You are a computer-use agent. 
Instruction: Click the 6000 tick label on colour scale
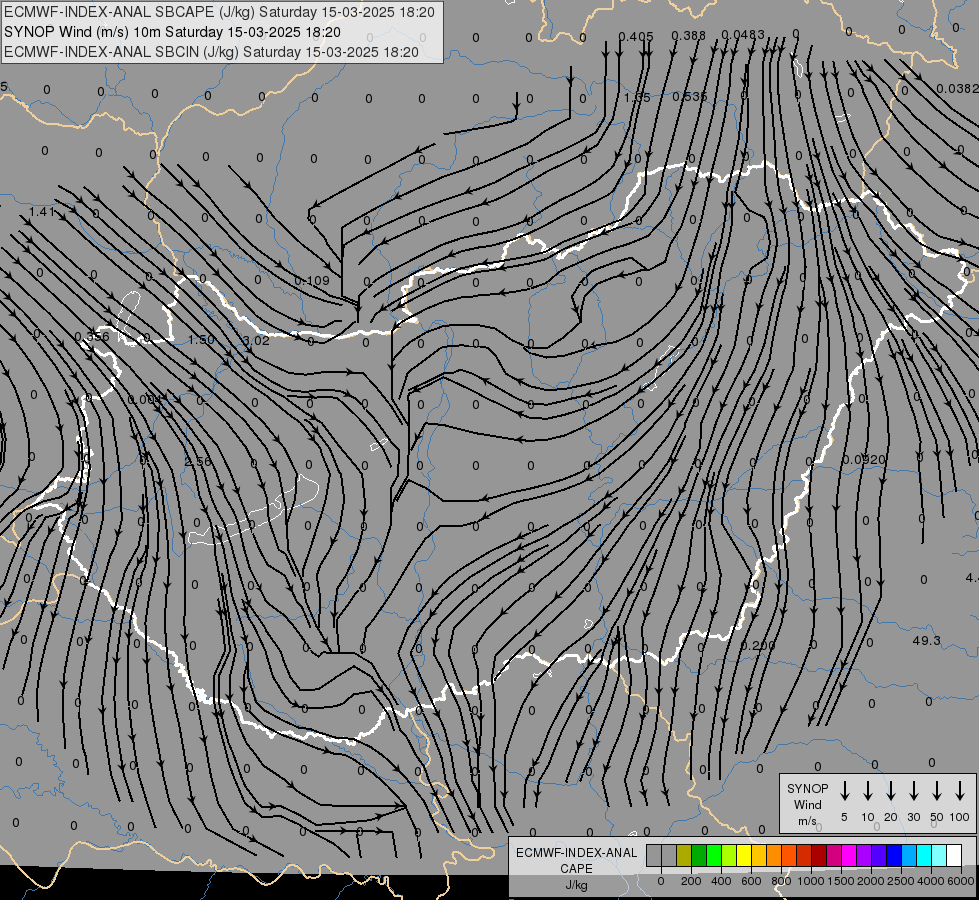click(x=961, y=881)
